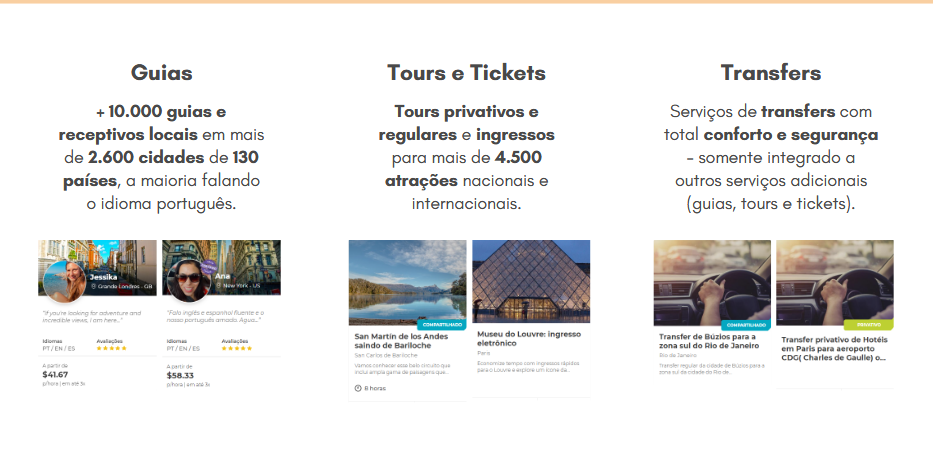Screen dimensions: 933x452
Task: Click the green Privativo tag on Paris transfer
Action: (x=869, y=325)
